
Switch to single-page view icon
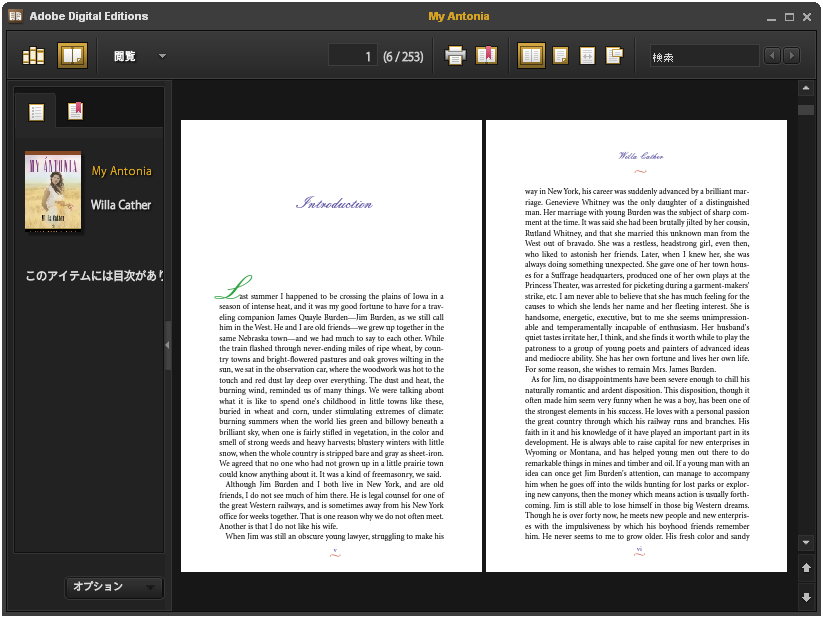click(561, 56)
